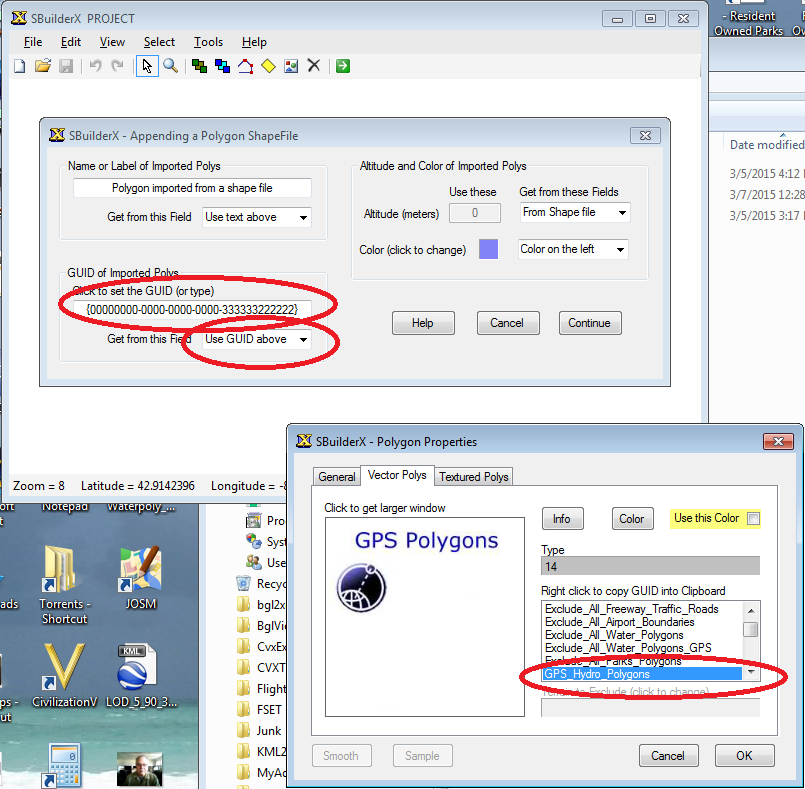Viewport: 805px width, 789px height.
Task: Click the GUID list scroll down arrow
Action: point(751,672)
